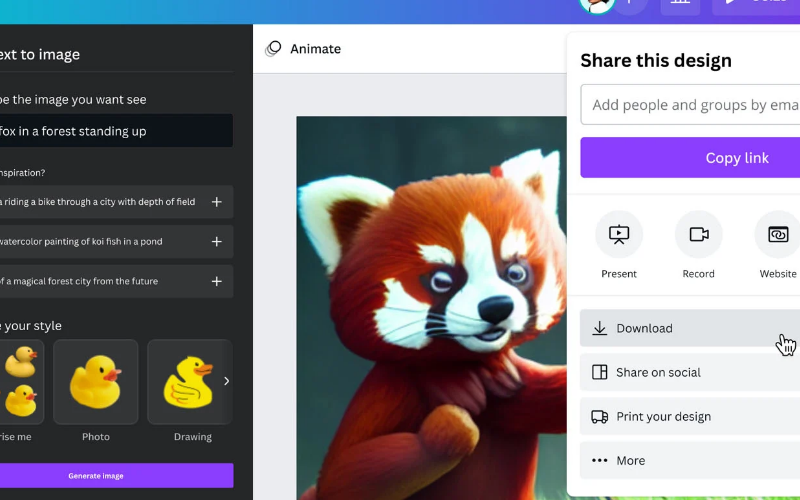Open the chart insights icon in top bar
This screenshot has width=800, height=500.
pyautogui.click(x=680, y=4)
